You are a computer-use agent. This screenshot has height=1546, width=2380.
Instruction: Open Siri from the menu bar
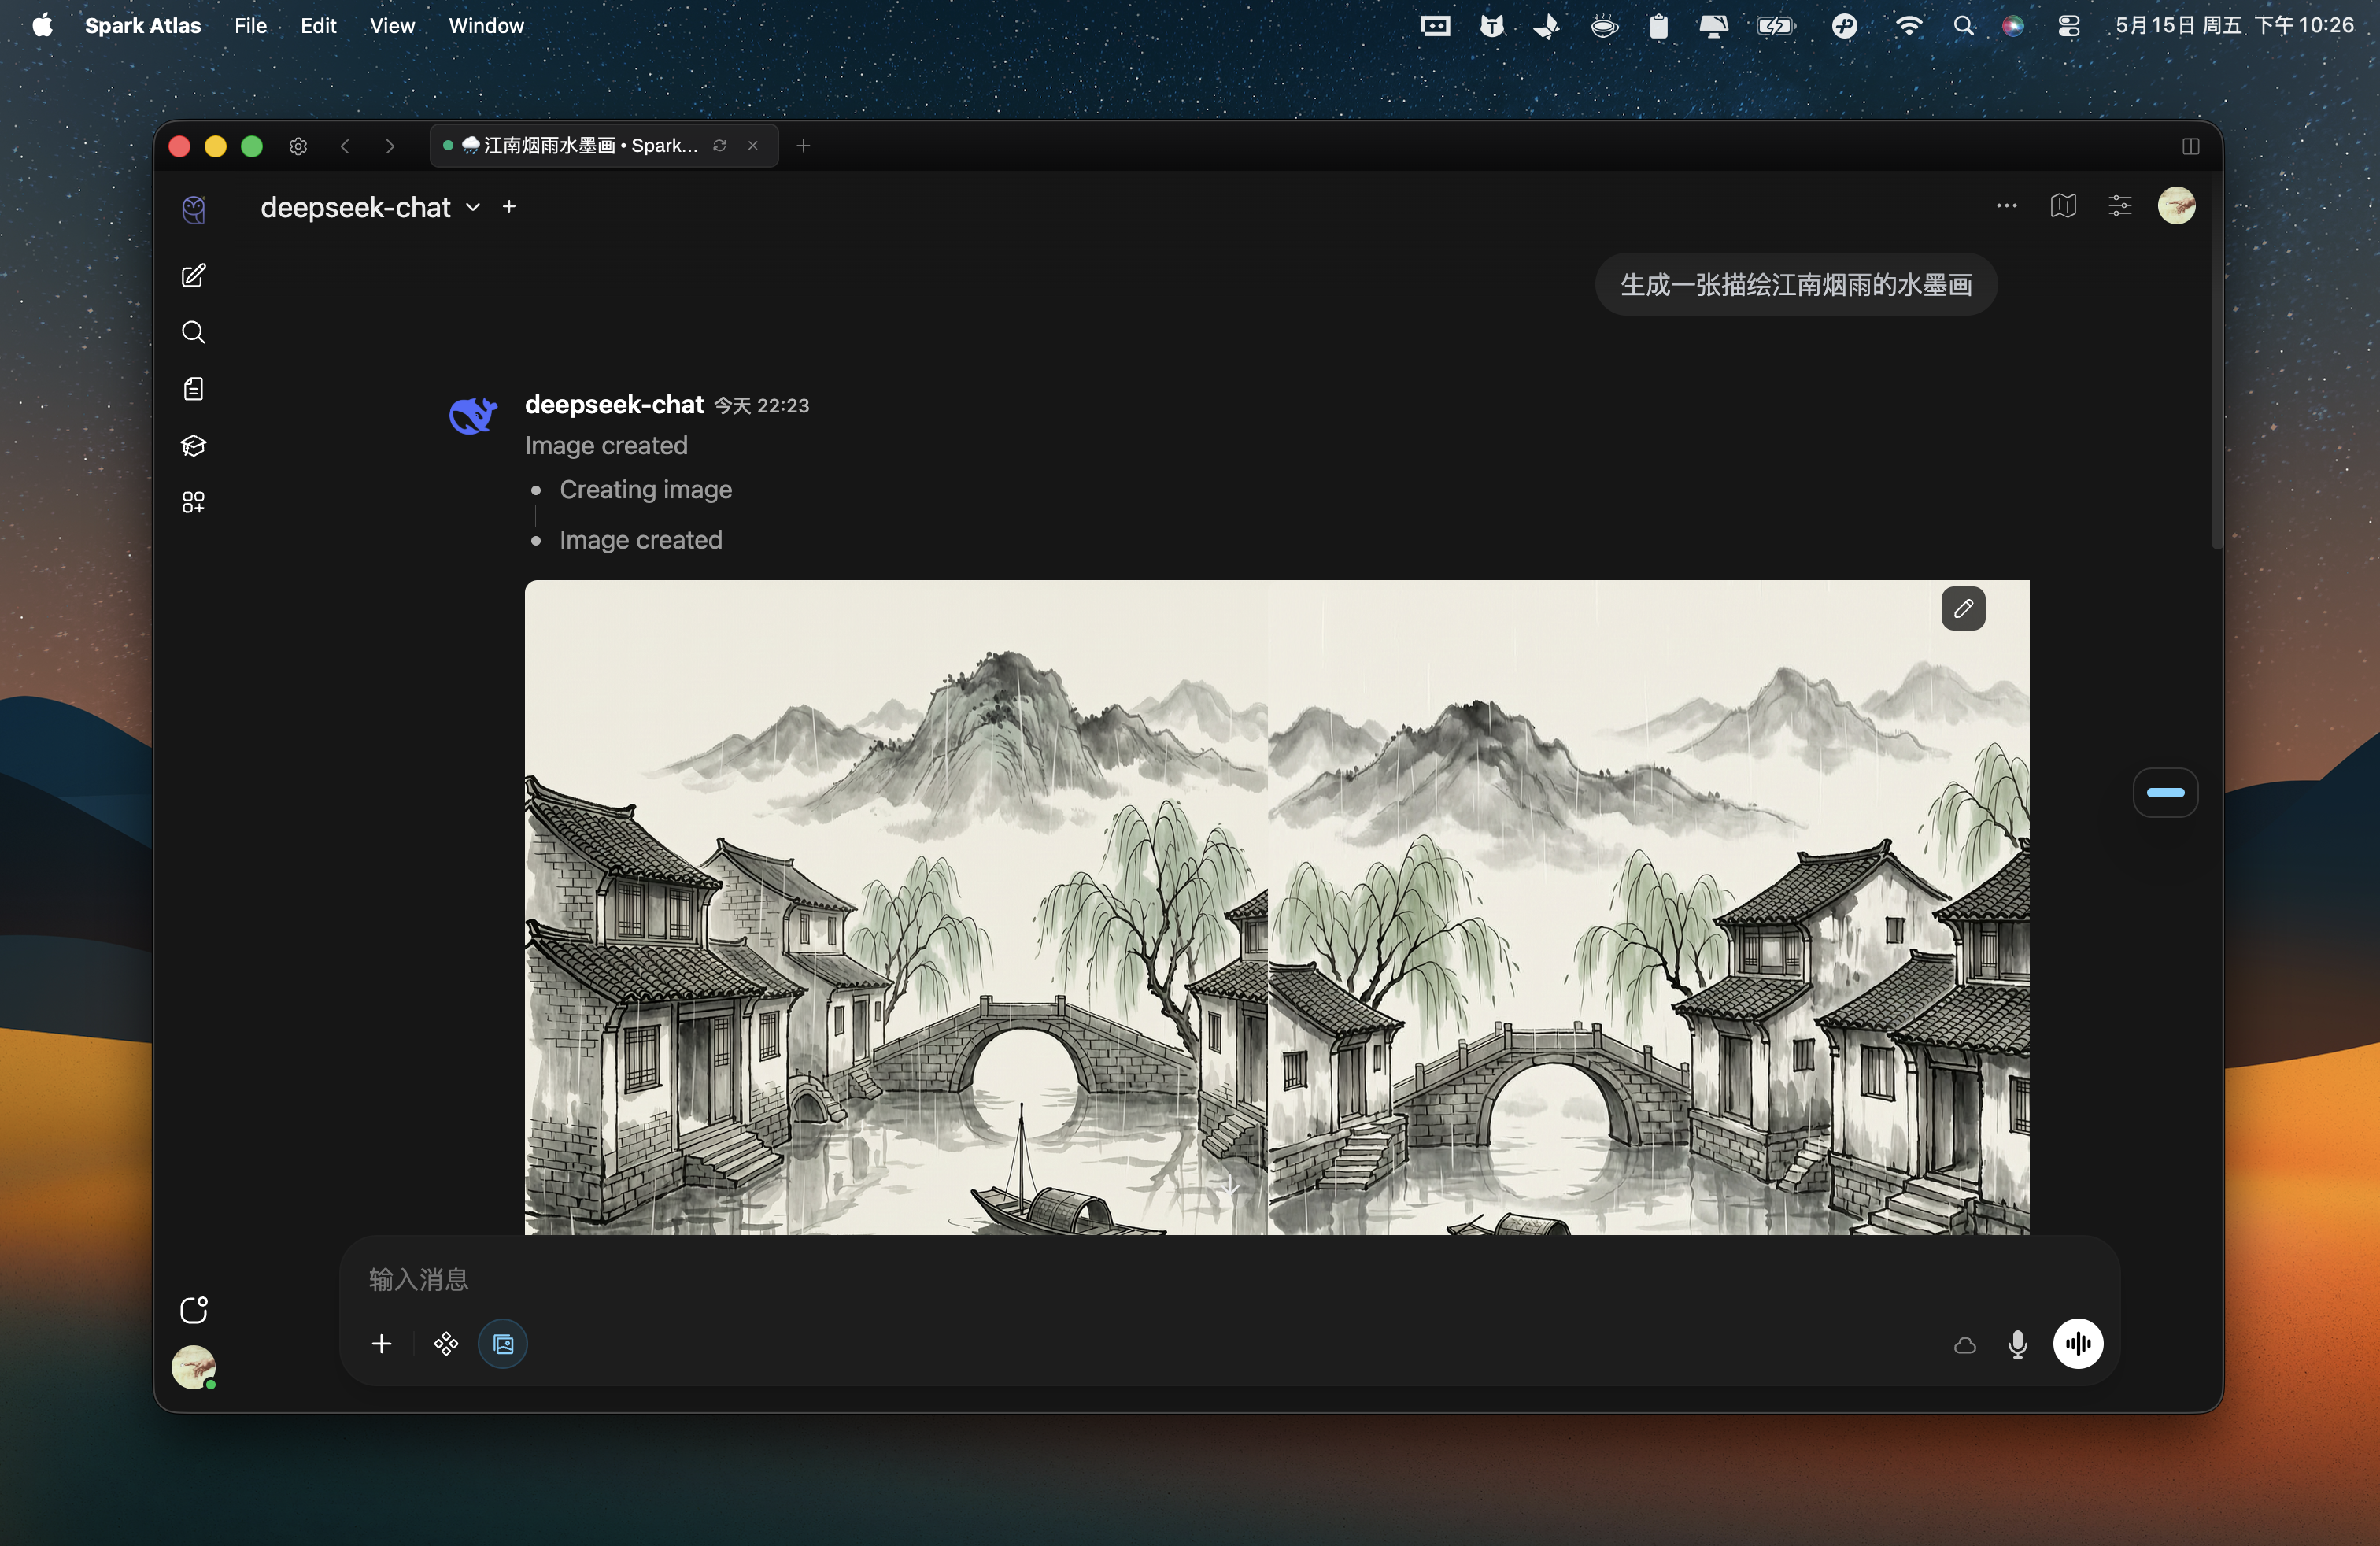pyautogui.click(x=2013, y=26)
